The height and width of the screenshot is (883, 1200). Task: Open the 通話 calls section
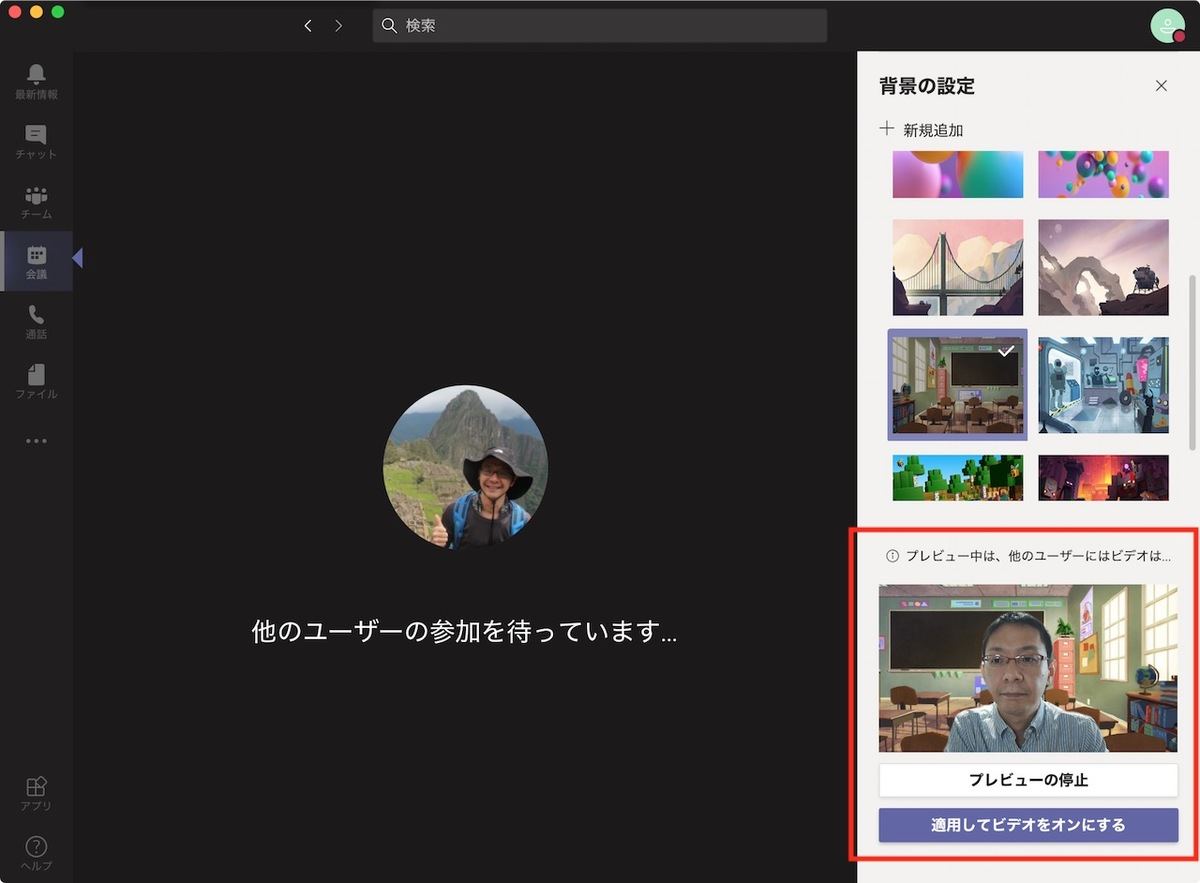(36, 321)
